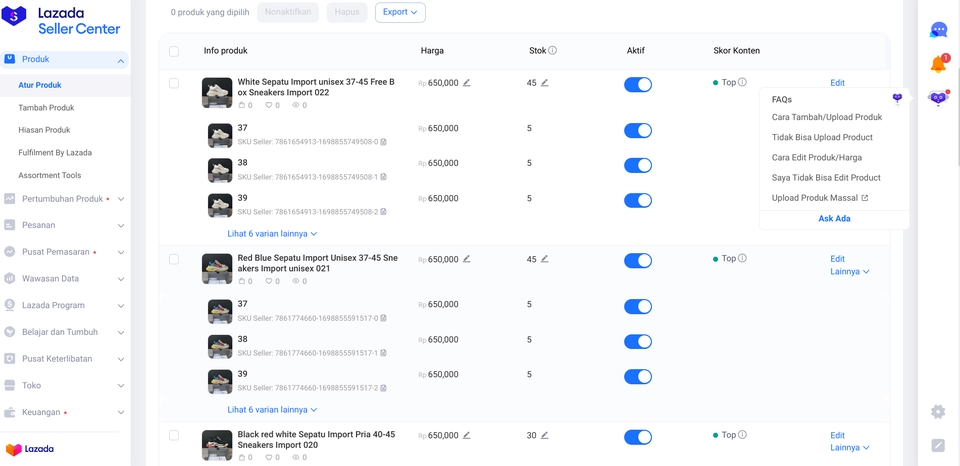The image size is (960, 466).
Task: Edit price of Black red white Sepatu product
Action: [467, 435]
